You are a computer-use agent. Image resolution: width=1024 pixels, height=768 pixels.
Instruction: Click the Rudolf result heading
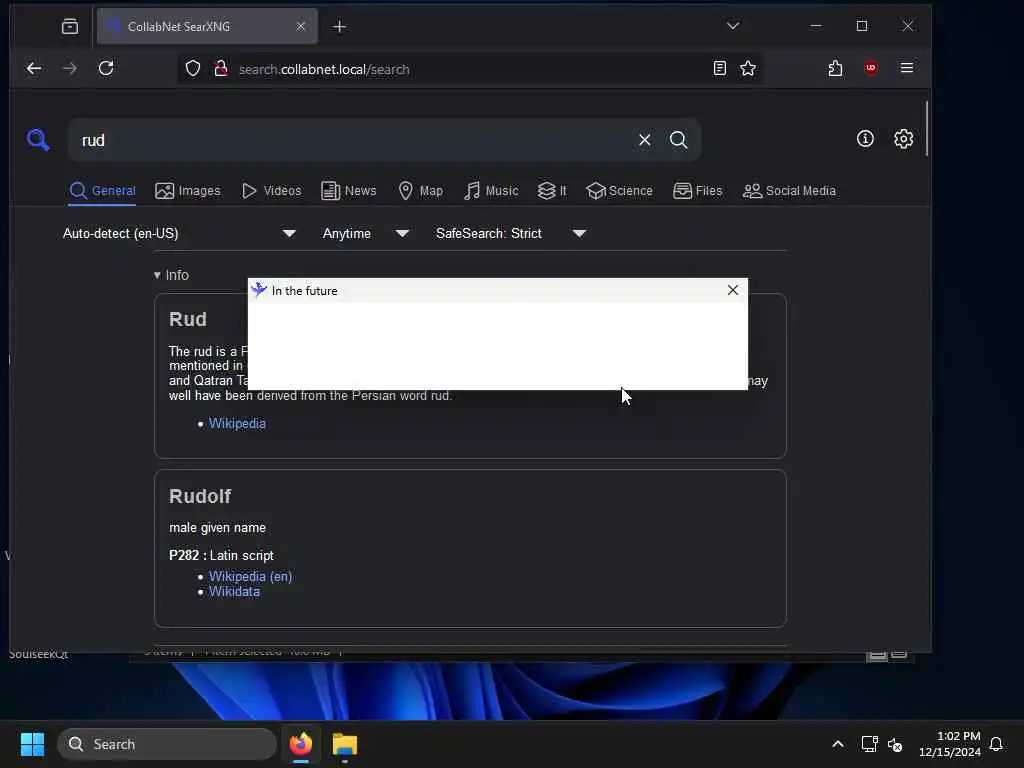click(200, 496)
